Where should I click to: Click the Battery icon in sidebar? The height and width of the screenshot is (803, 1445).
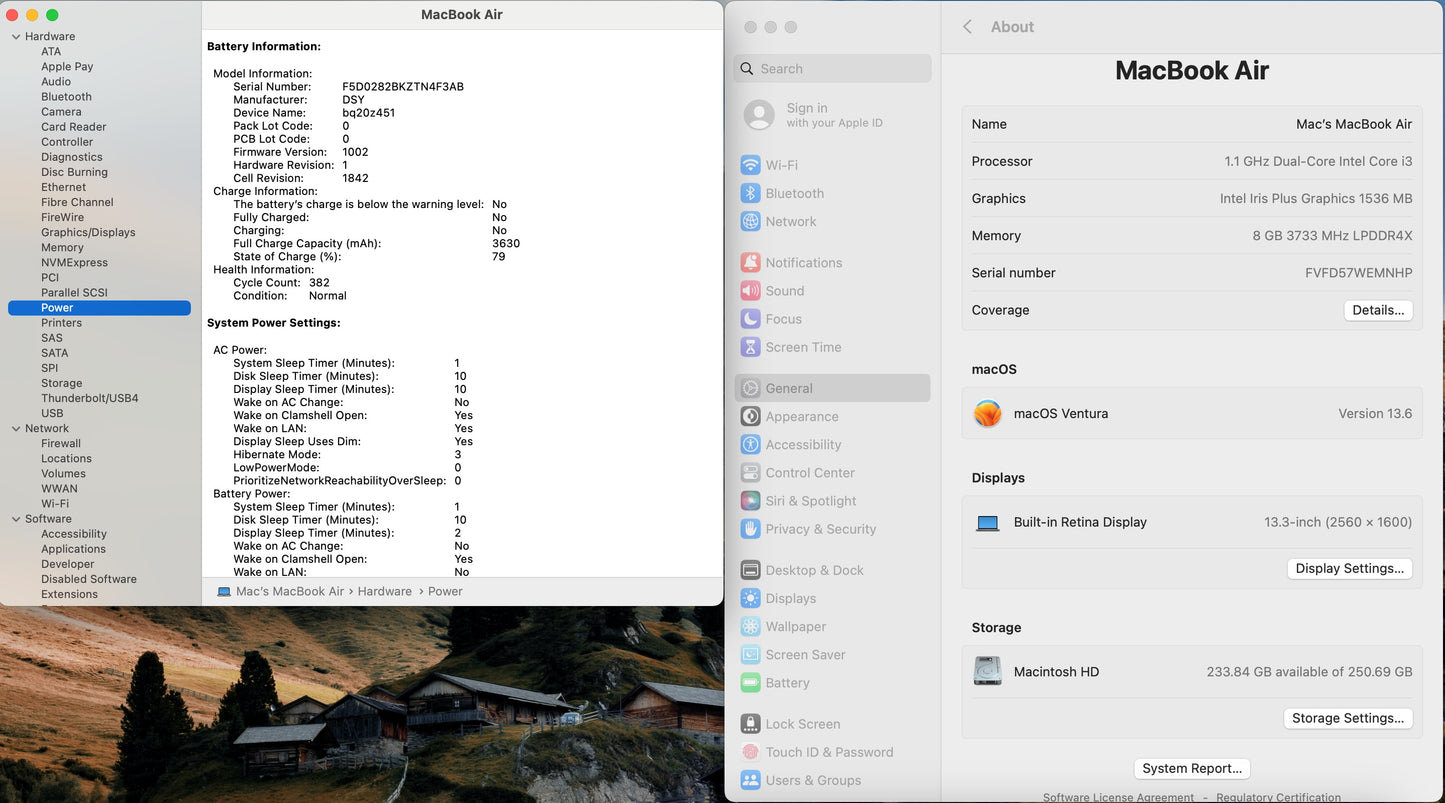pos(750,683)
